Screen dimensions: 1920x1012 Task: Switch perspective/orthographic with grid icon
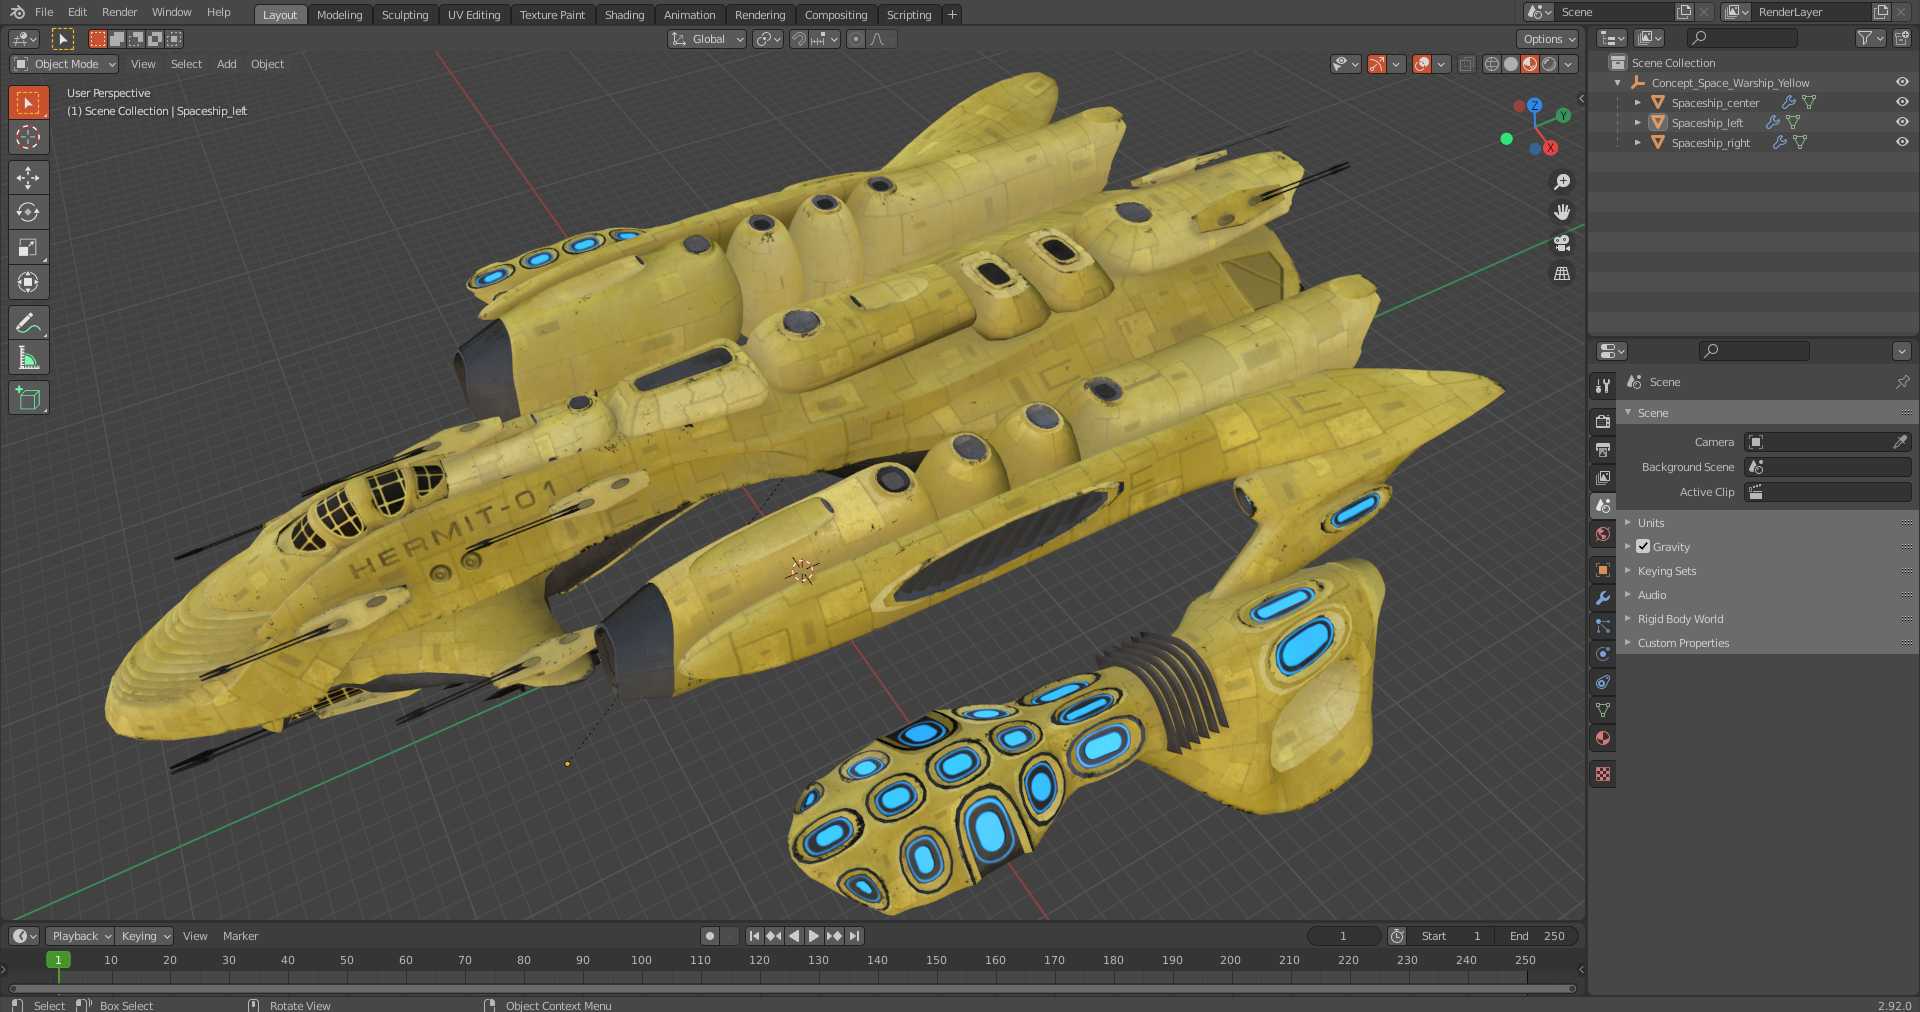(x=1561, y=274)
